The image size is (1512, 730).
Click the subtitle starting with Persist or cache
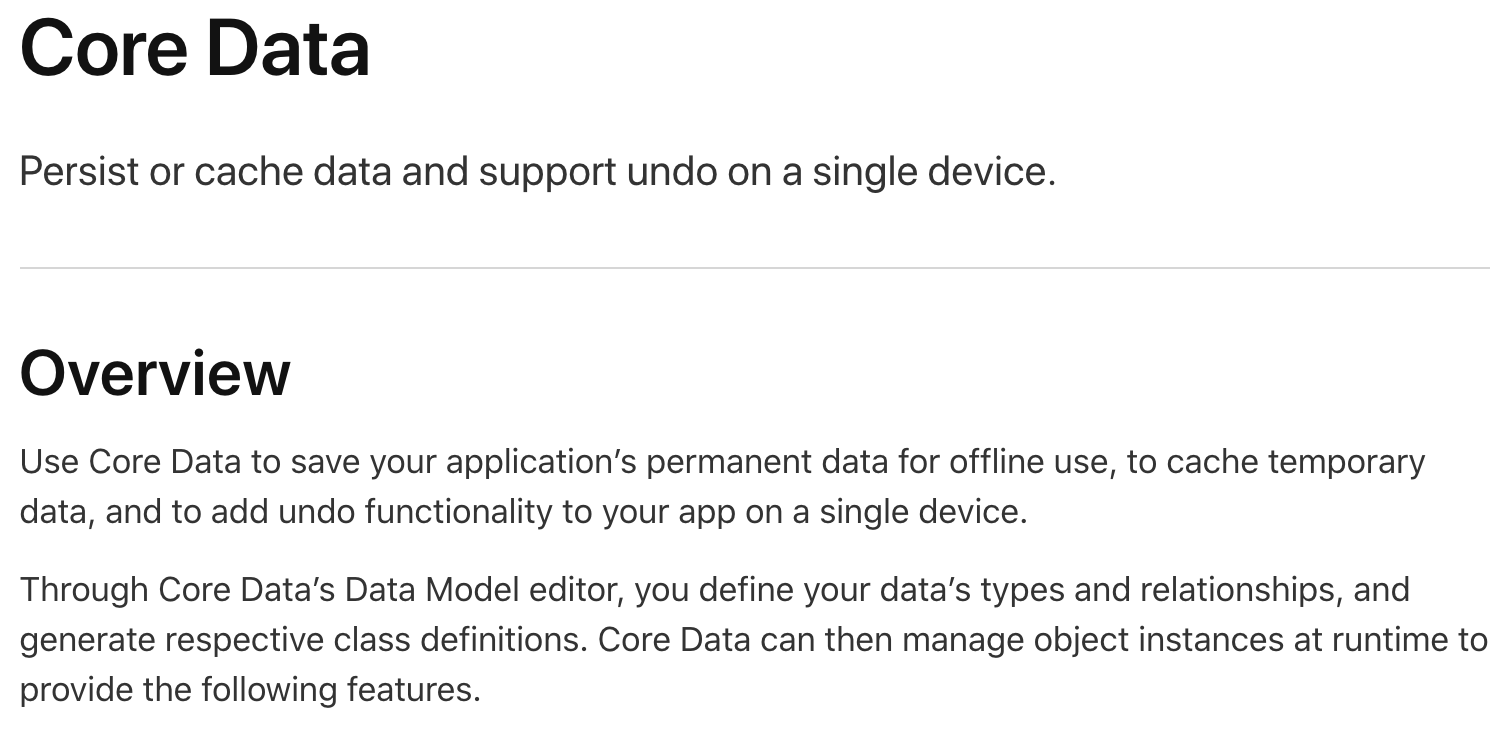(x=538, y=172)
